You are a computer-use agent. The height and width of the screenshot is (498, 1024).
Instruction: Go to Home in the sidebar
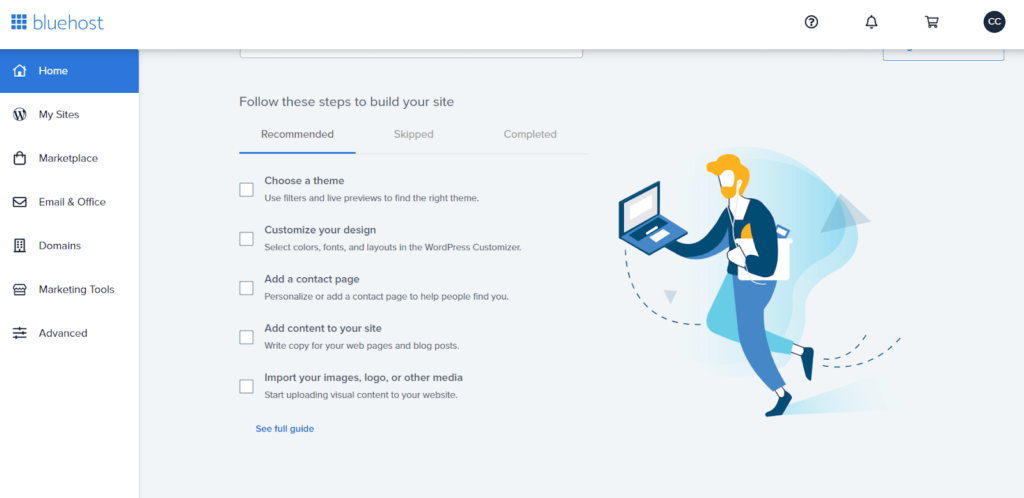69,70
